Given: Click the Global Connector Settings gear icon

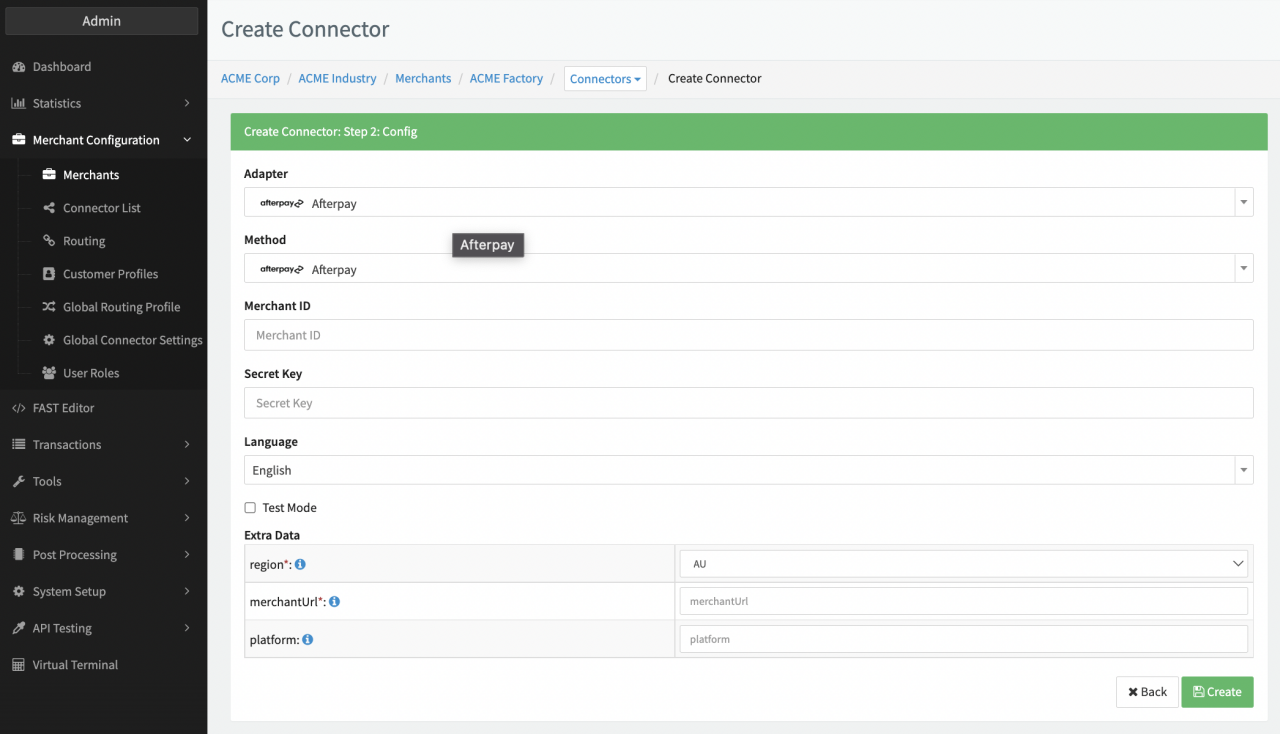Looking at the screenshot, I should pos(49,340).
